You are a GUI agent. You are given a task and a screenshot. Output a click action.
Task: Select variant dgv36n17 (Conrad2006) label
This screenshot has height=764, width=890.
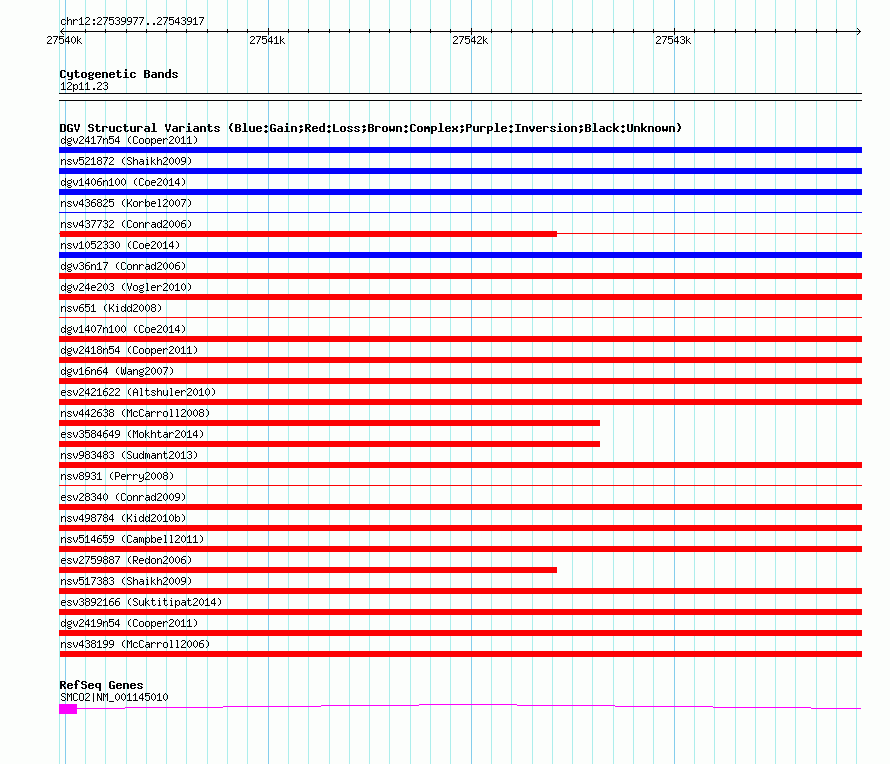point(123,266)
